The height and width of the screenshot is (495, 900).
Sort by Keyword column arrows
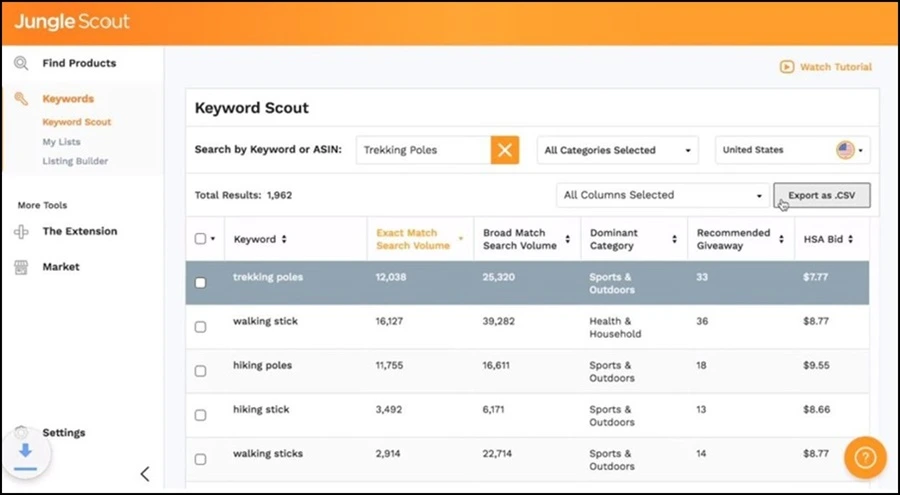pyautogui.click(x=284, y=239)
